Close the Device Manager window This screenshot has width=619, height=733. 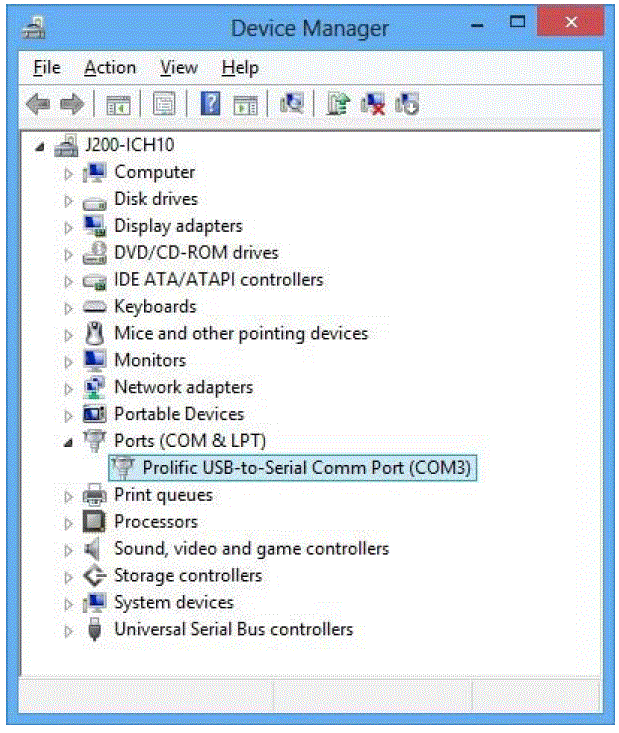click(x=570, y=22)
